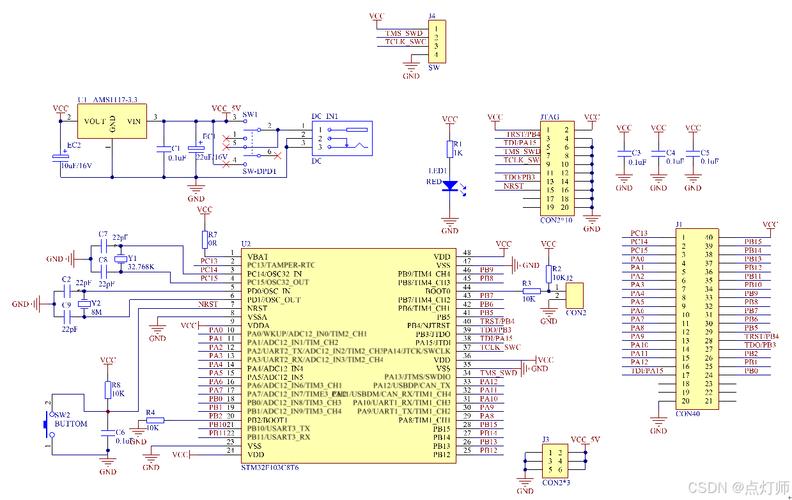The width and height of the screenshot is (792, 500).
Task: Select resistor R8 10K reset pull-up
Action: tap(108, 390)
